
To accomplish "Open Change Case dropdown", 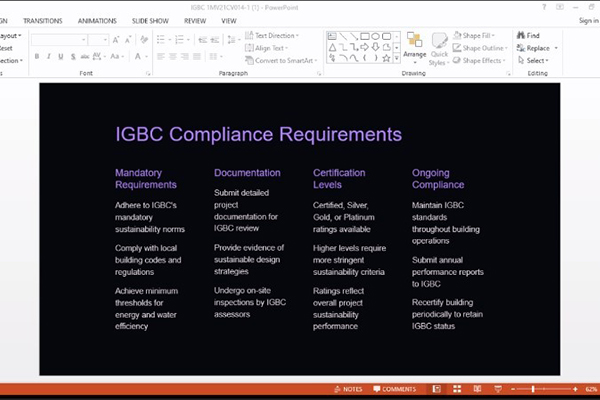I will tap(117, 57).
